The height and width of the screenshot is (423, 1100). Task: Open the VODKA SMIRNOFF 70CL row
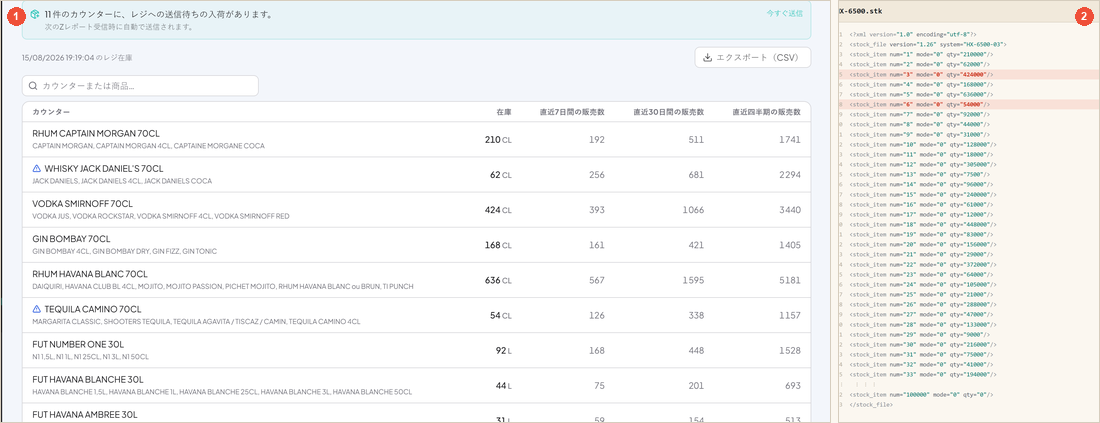tap(416, 210)
